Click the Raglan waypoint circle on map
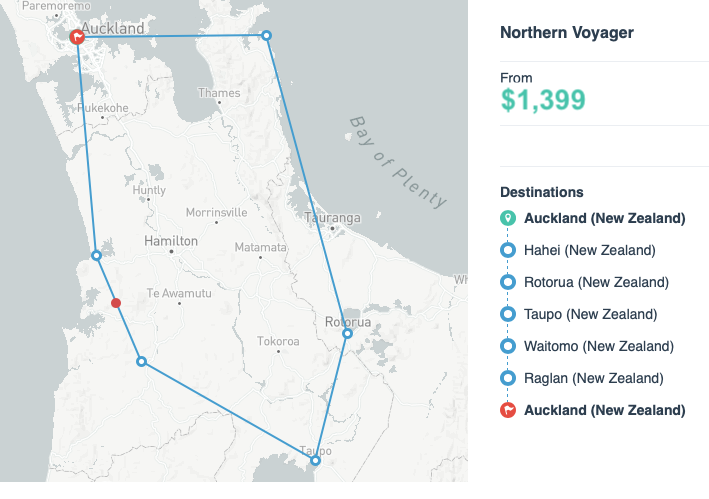This screenshot has width=709, height=499. click(x=96, y=256)
